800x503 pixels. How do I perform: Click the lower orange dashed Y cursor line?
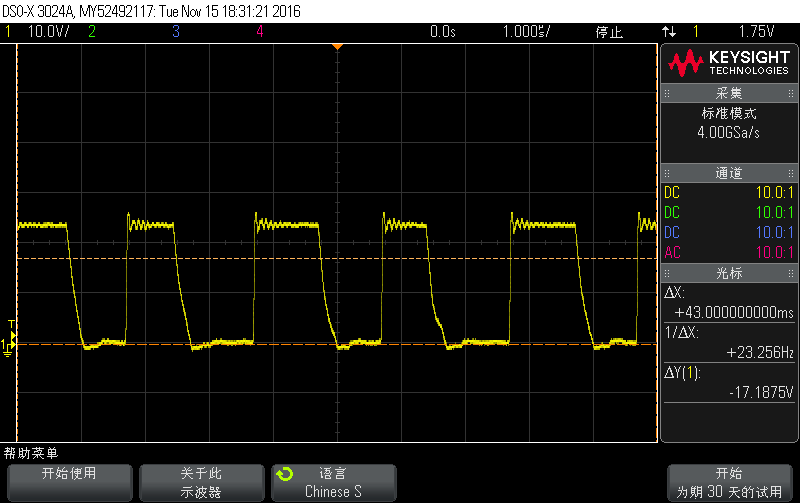pos(337,345)
